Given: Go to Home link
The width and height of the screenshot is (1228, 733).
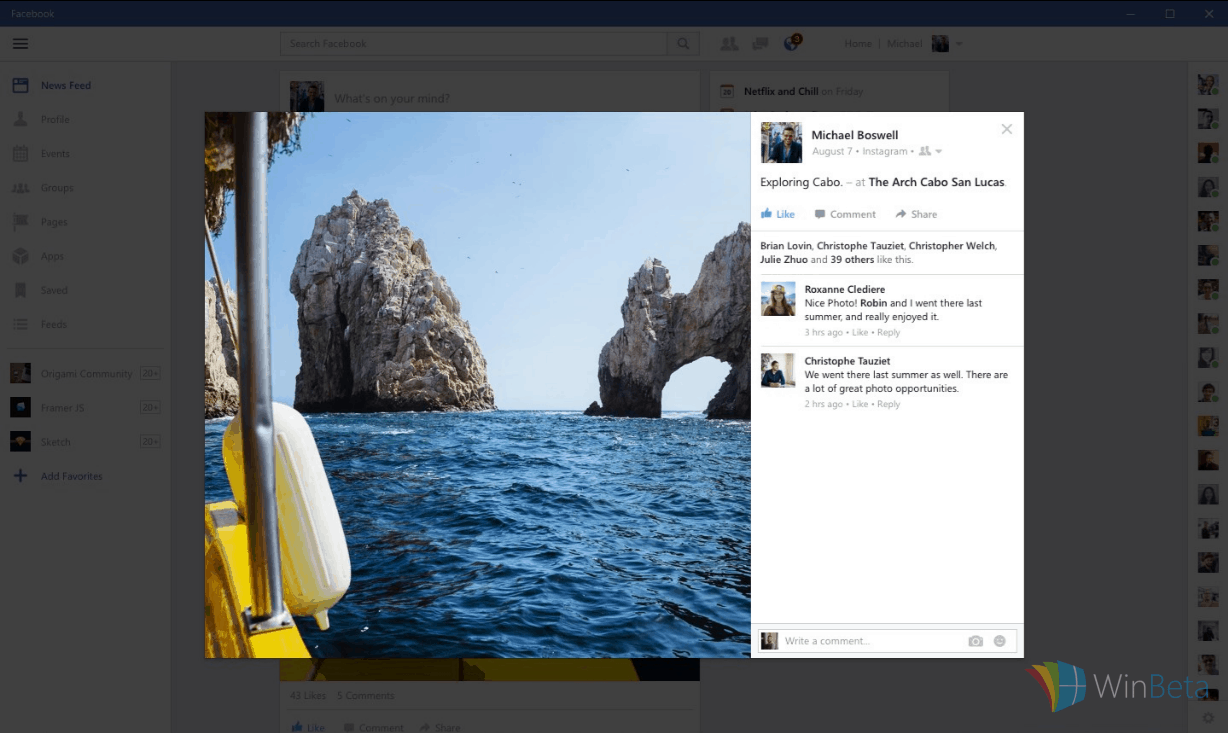Looking at the screenshot, I should [858, 44].
